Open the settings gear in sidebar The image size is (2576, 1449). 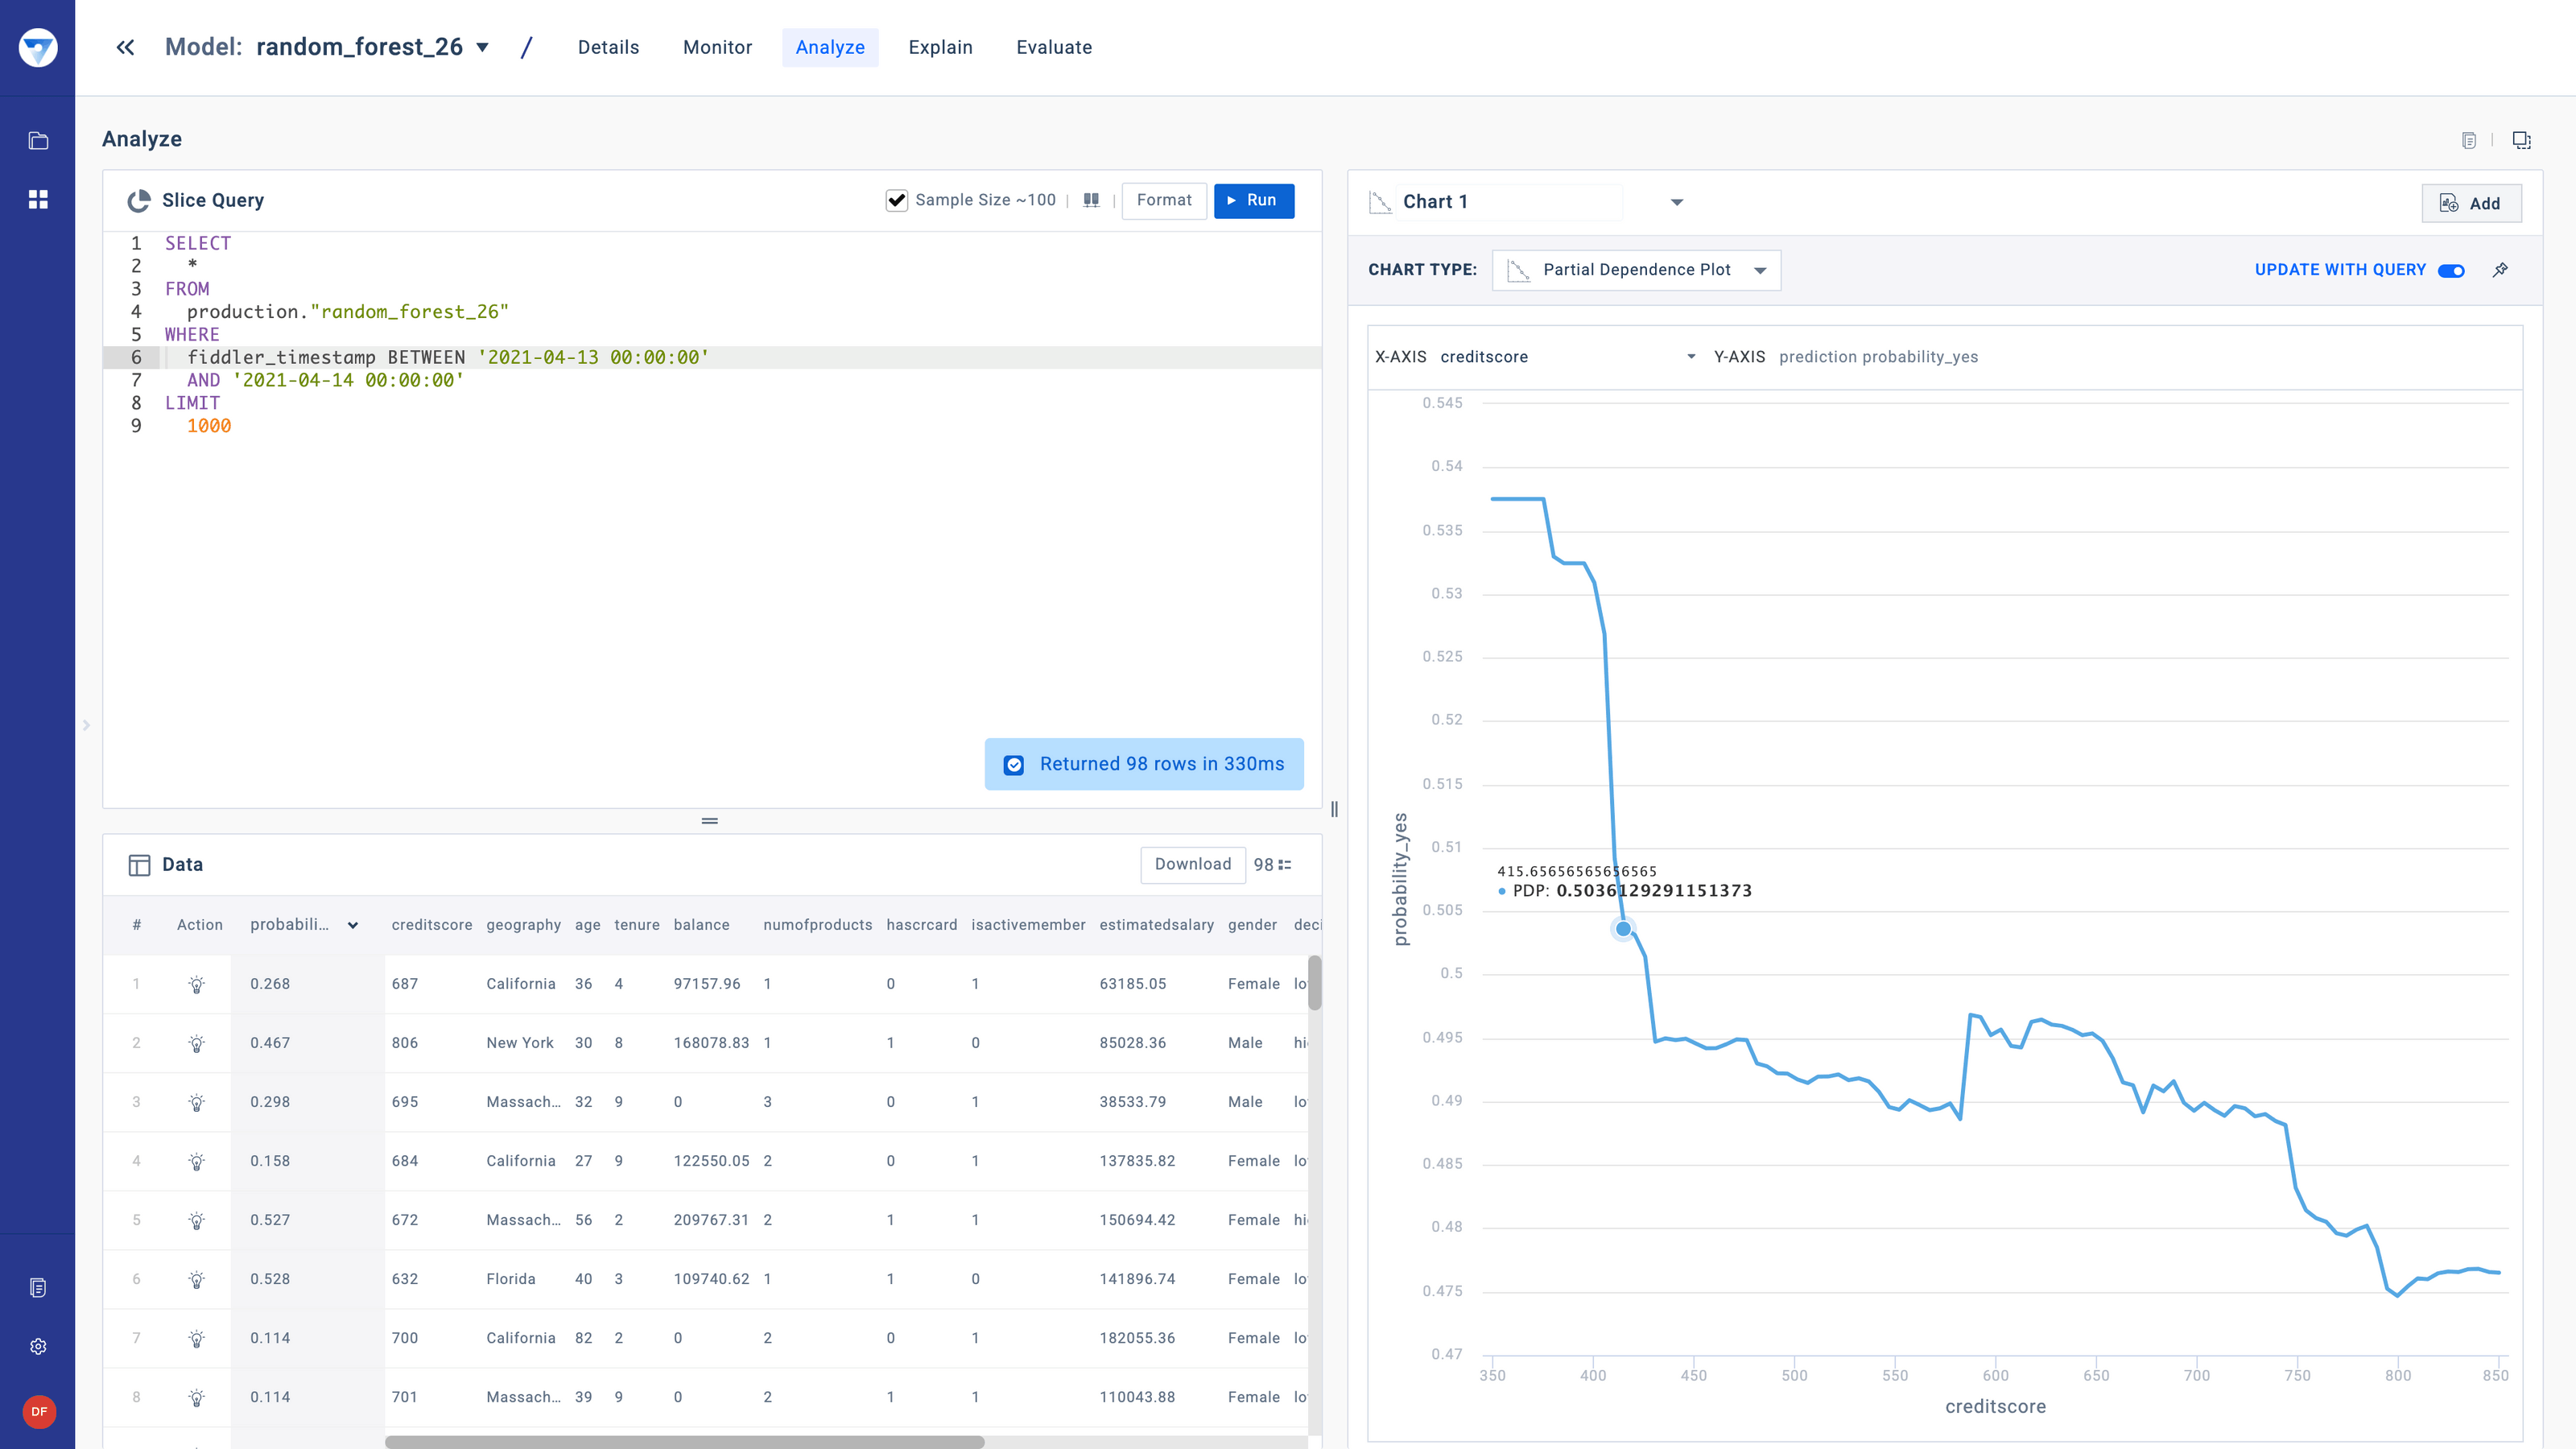(38, 1345)
